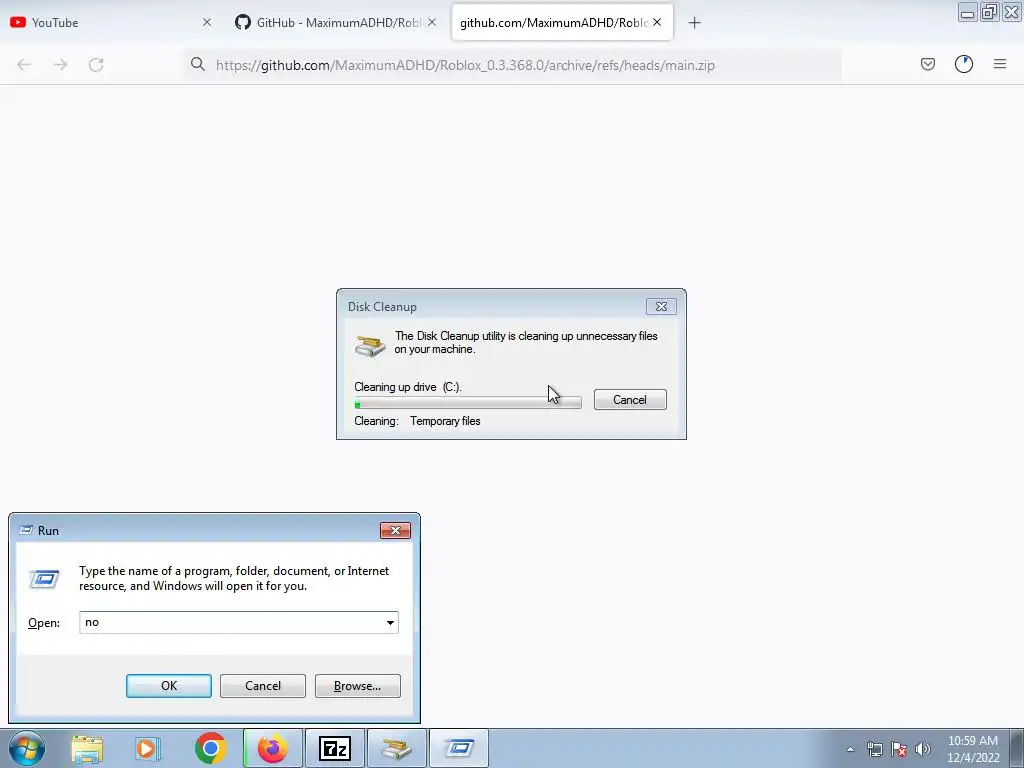The width and height of the screenshot is (1024, 768).
Task: Click the search magnifier icon in address bar
Action: click(x=198, y=64)
